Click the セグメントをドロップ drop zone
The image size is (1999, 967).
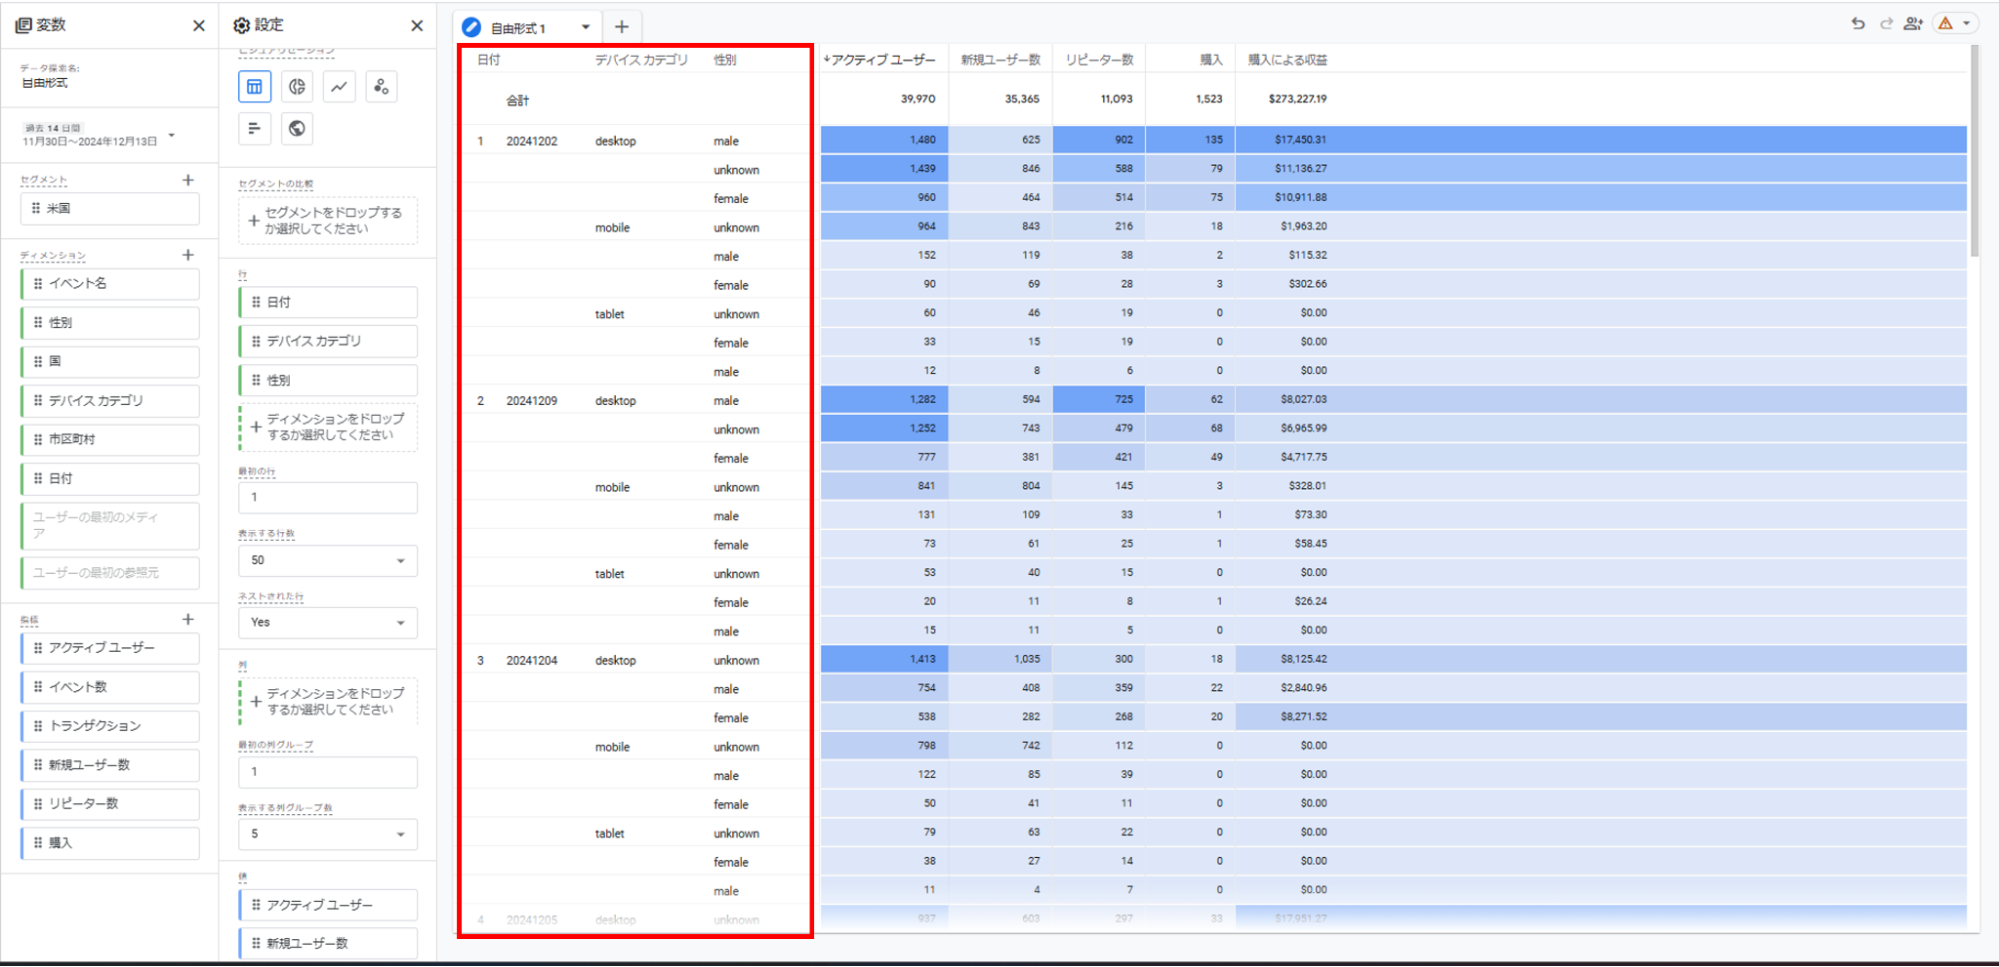coord(328,221)
